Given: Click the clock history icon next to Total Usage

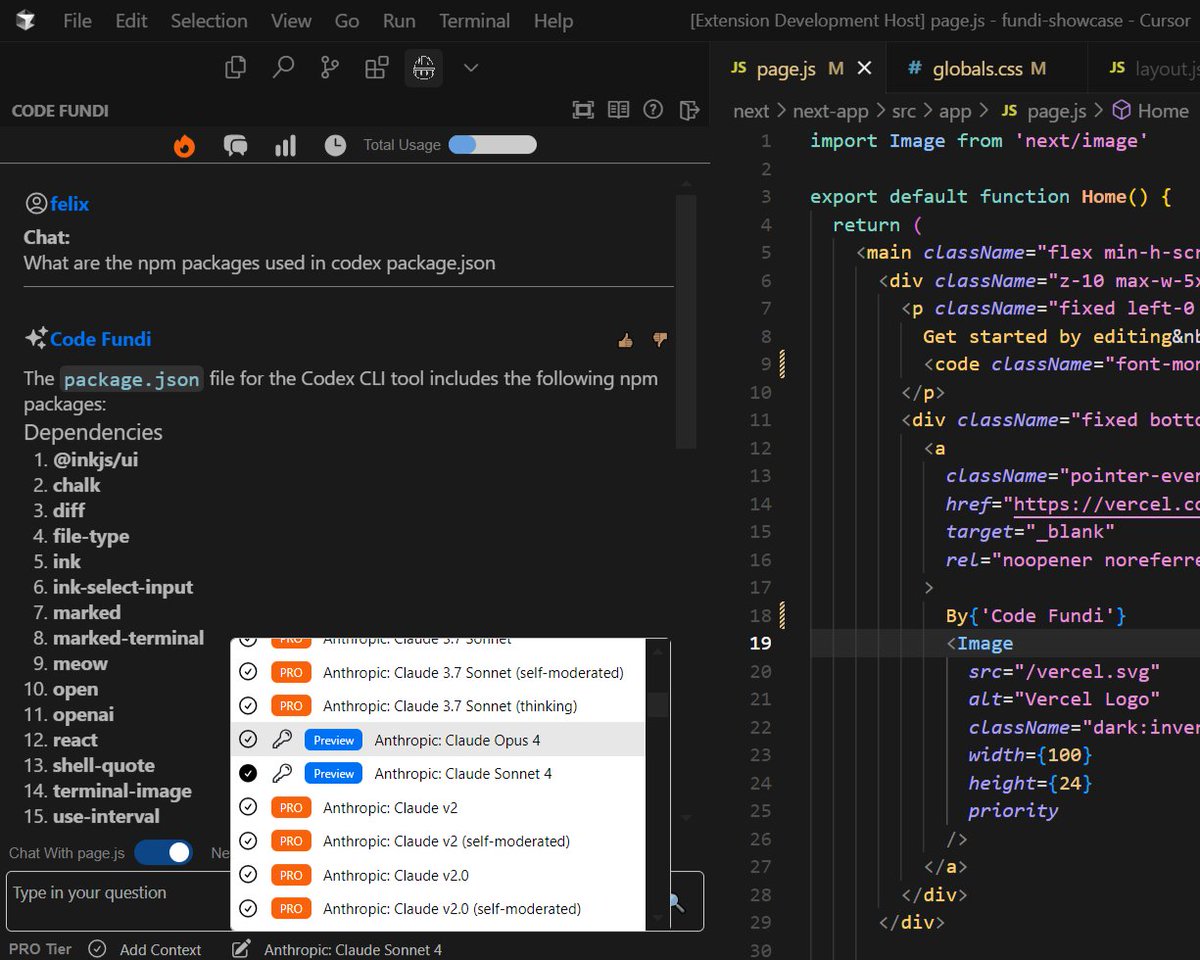Looking at the screenshot, I should [335, 145].
